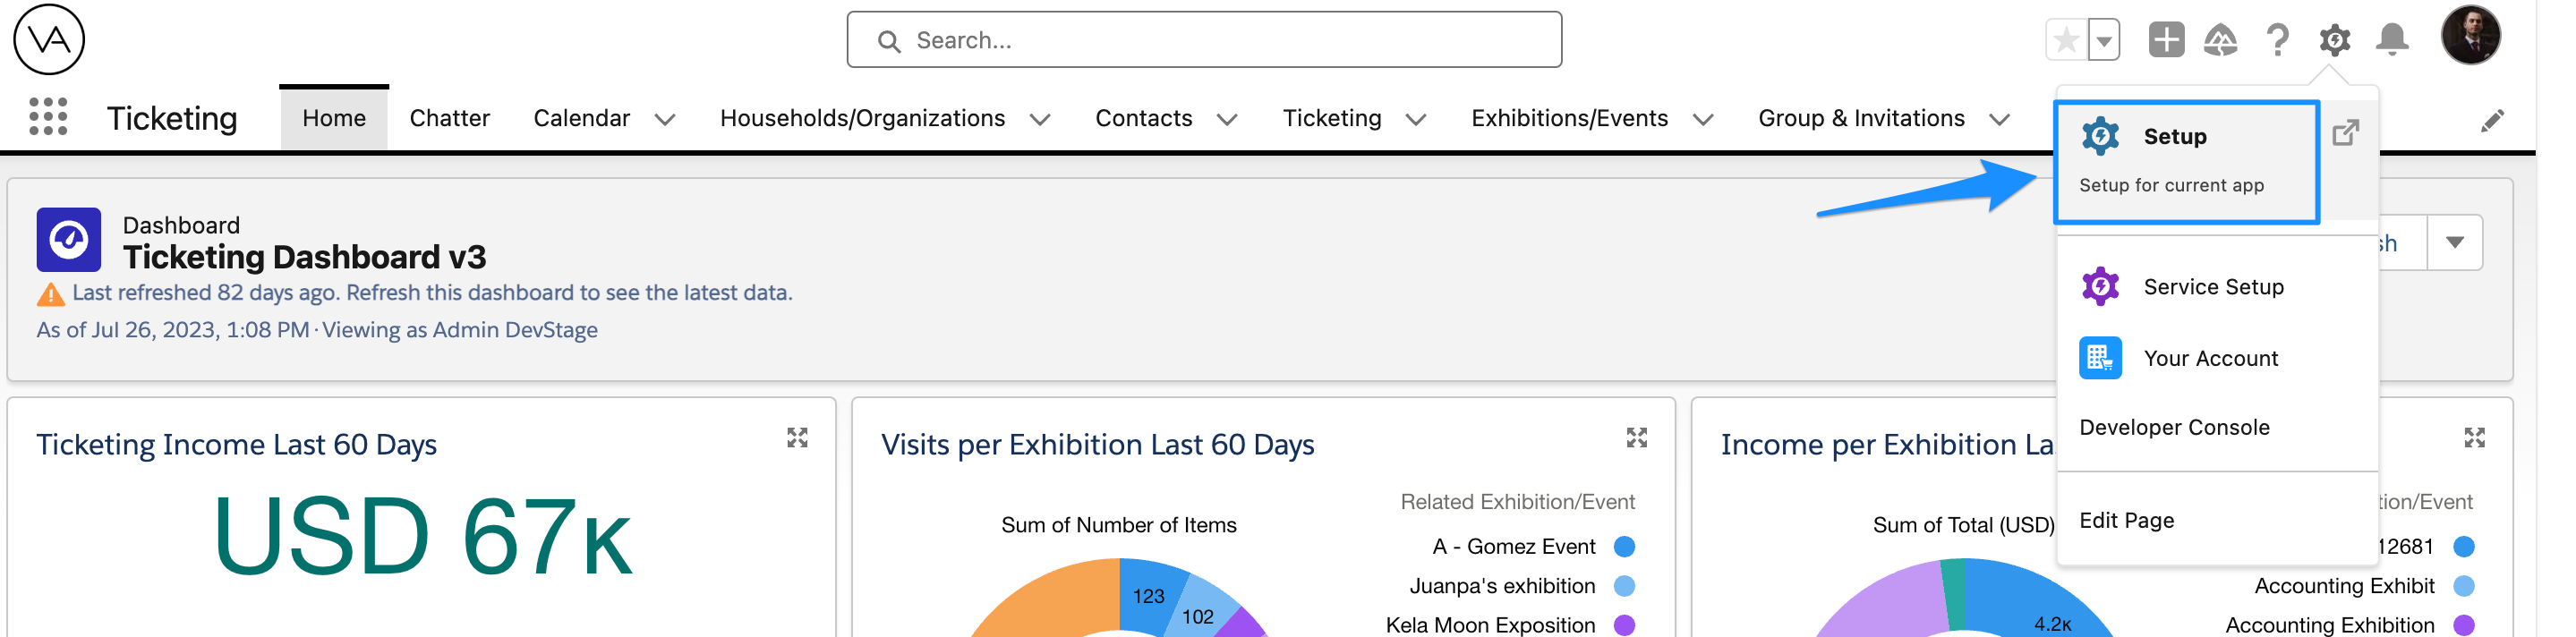The width and height of the screenshot is (2576, 637).
Task: Open the App Launcher grid icon
Action: [48, 117]
